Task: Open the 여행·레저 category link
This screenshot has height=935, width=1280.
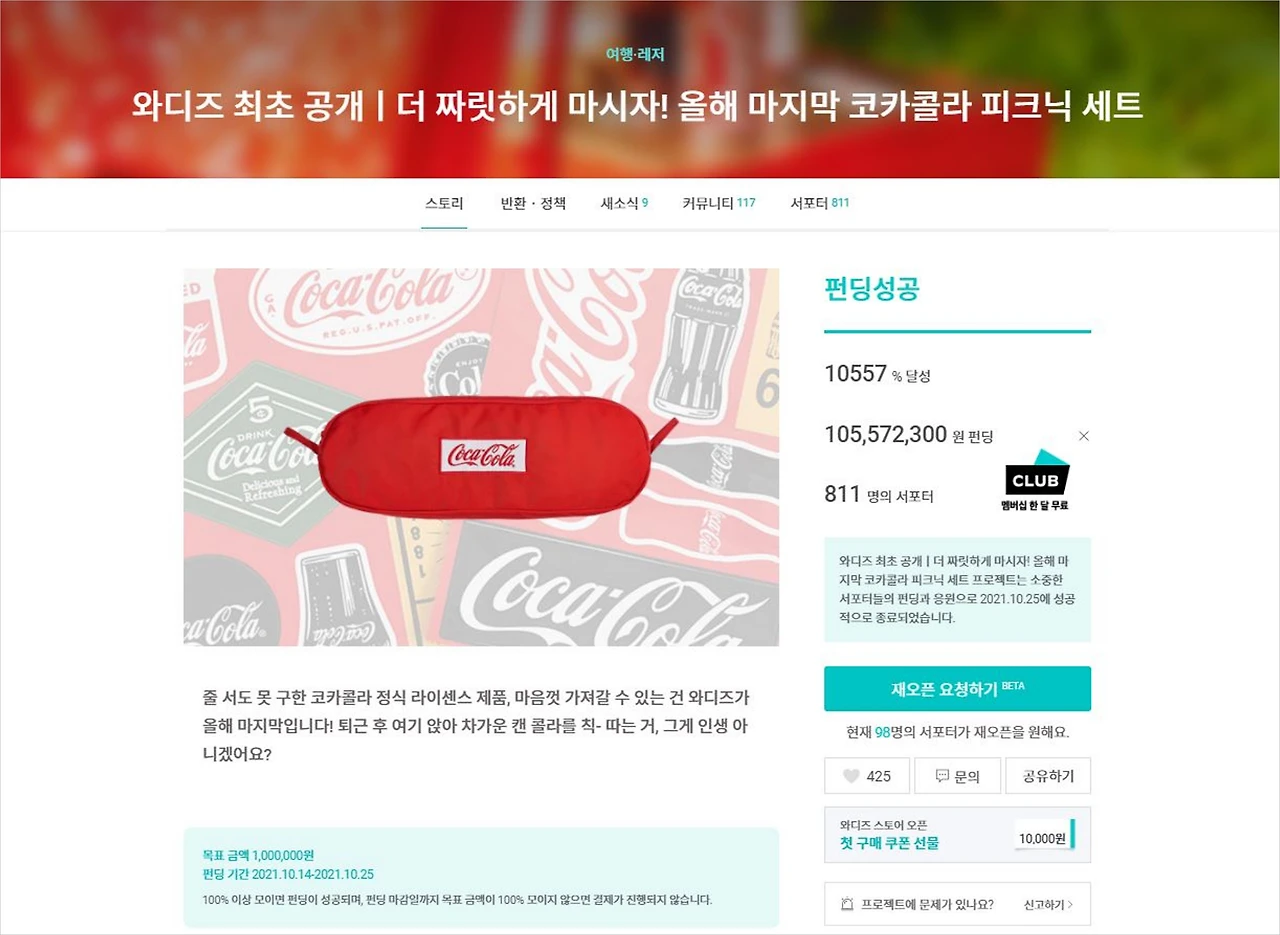Action: click(x=635, y=54)
